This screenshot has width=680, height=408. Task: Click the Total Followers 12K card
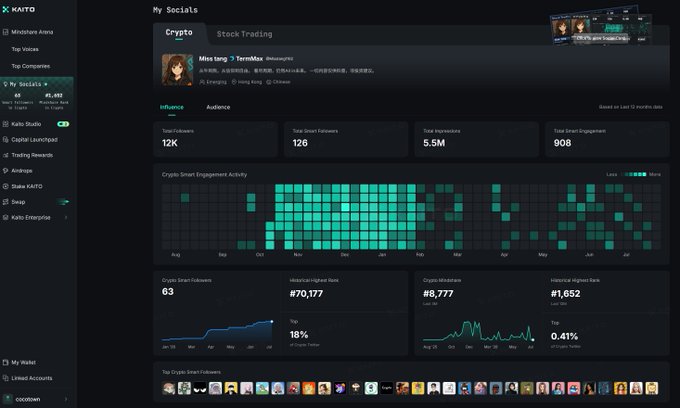[x=216, y=139]
